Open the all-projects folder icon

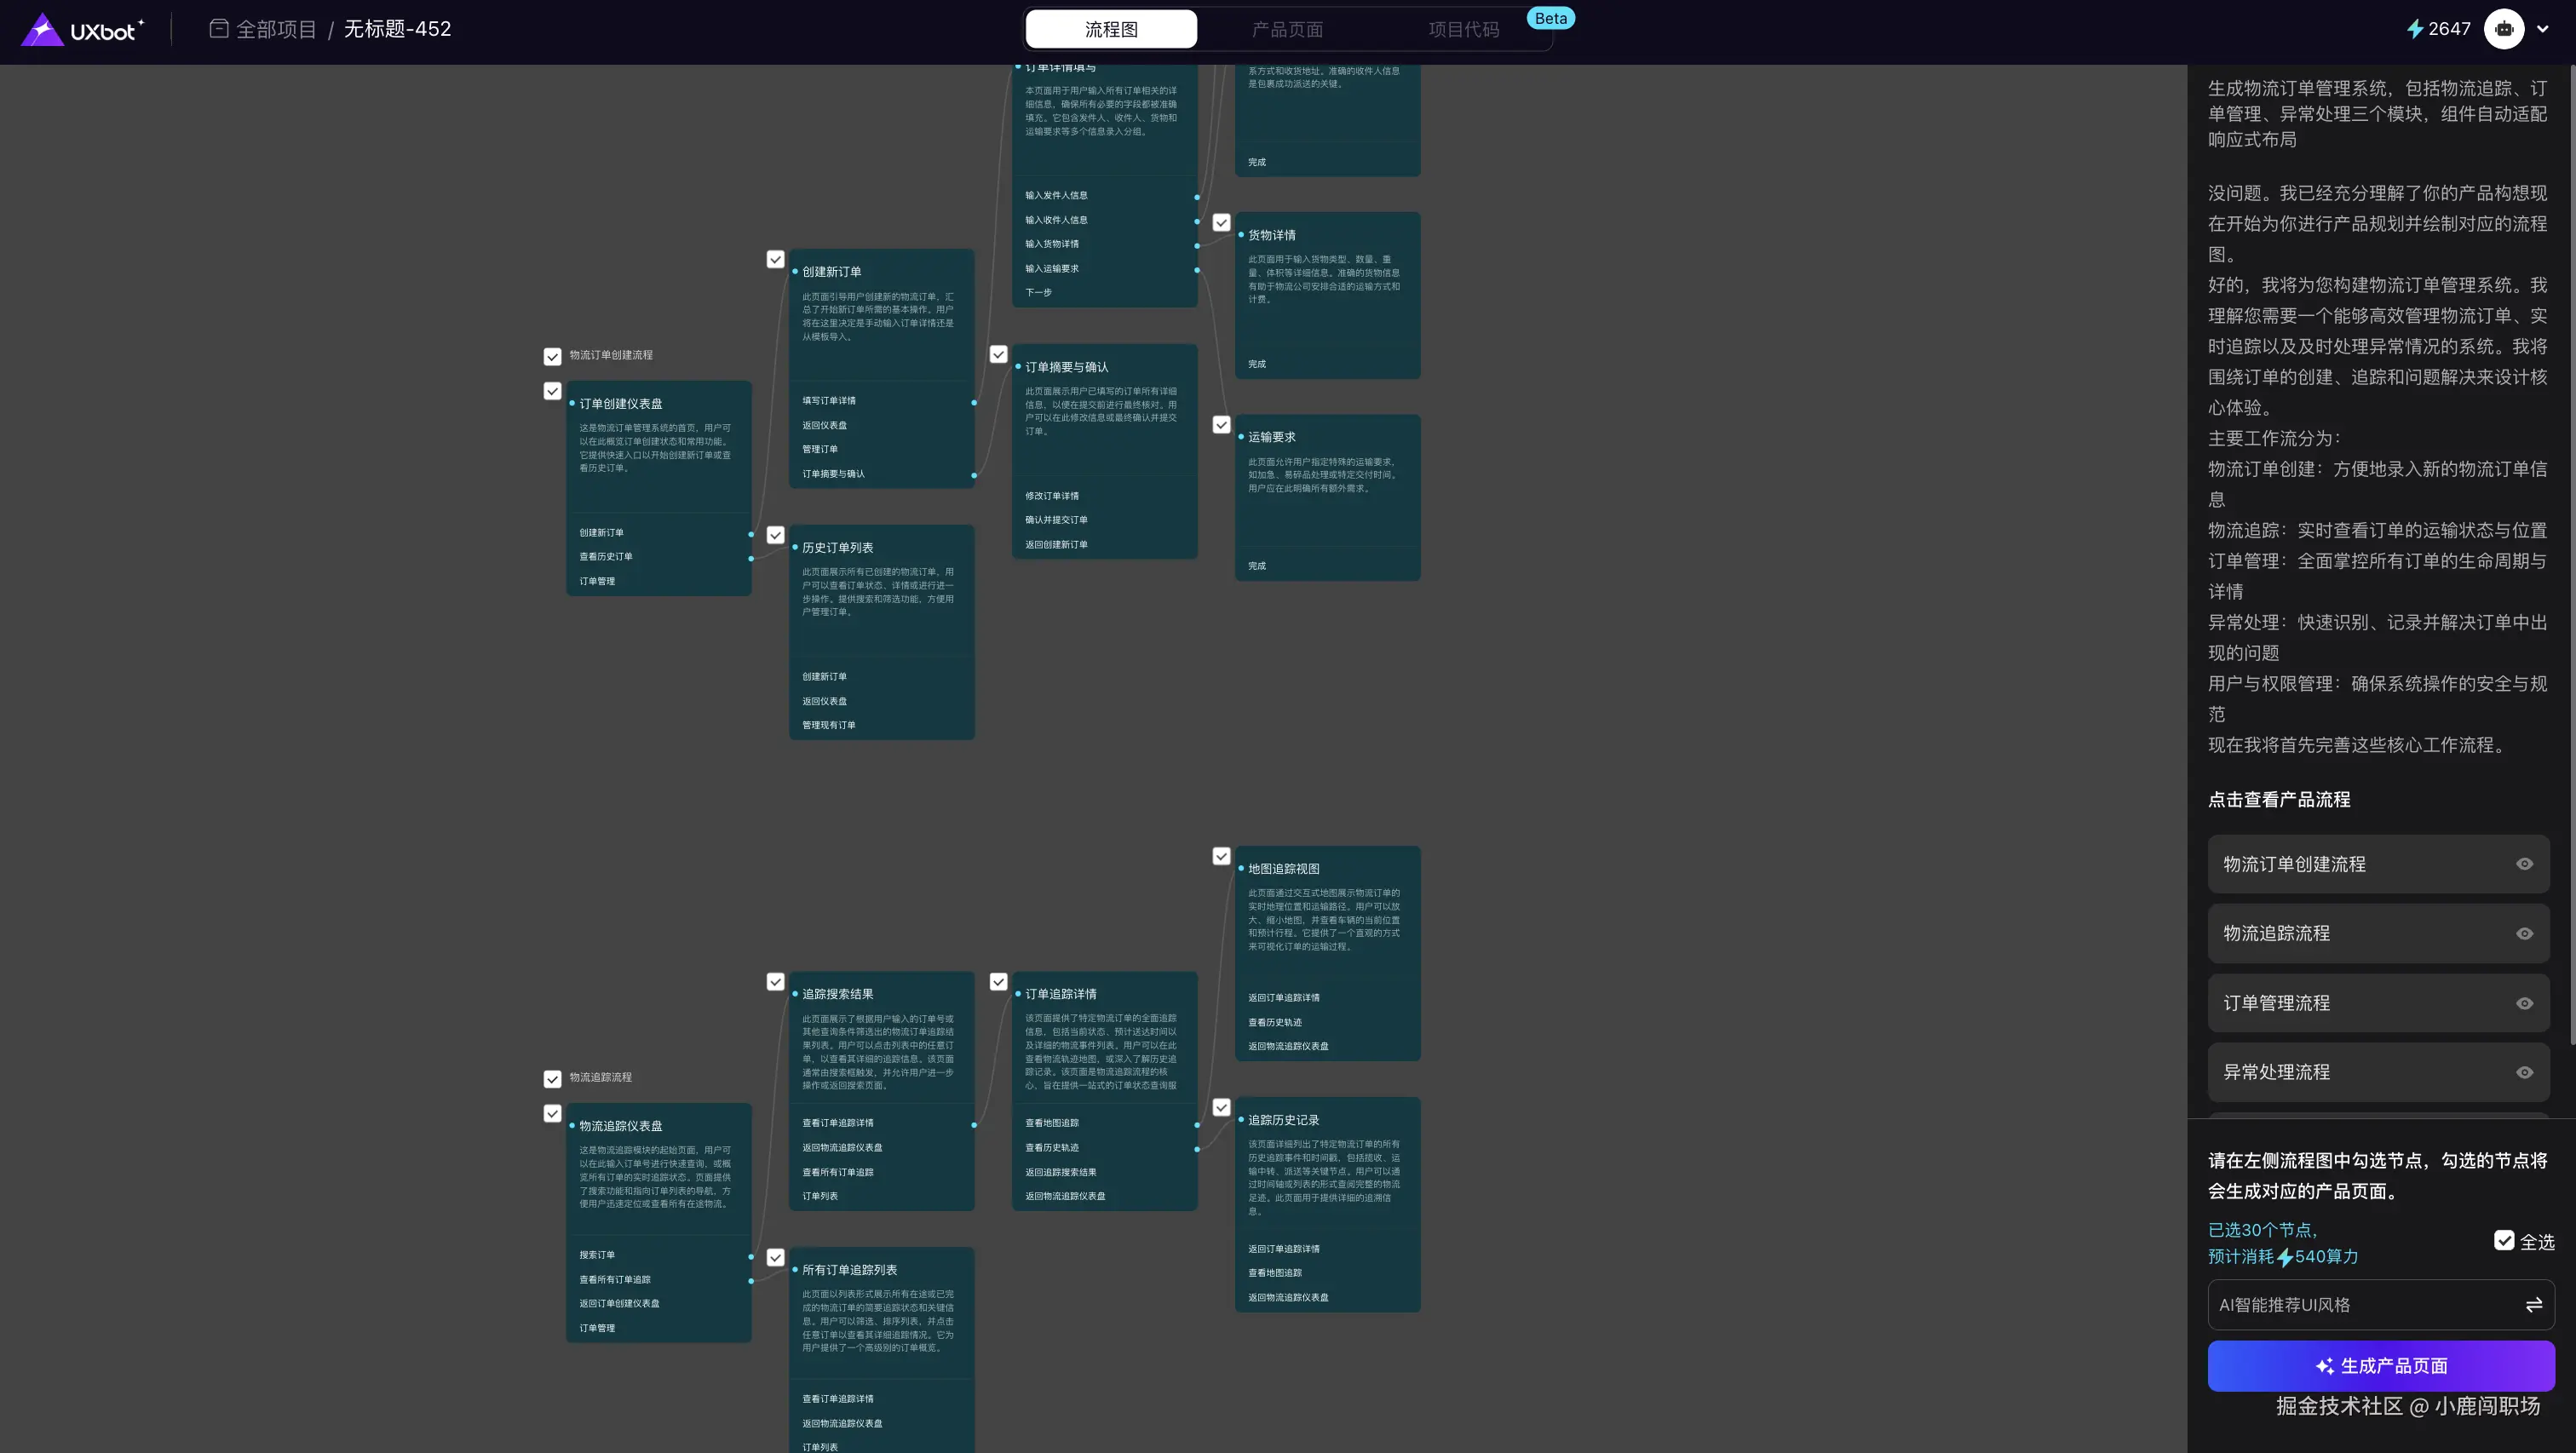pos(219,29)
